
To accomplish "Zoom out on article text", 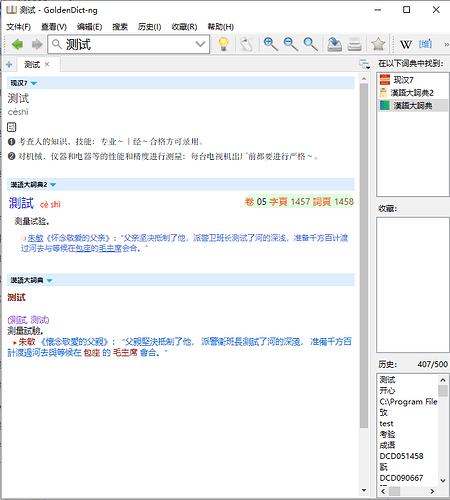I will pos(290,44).
